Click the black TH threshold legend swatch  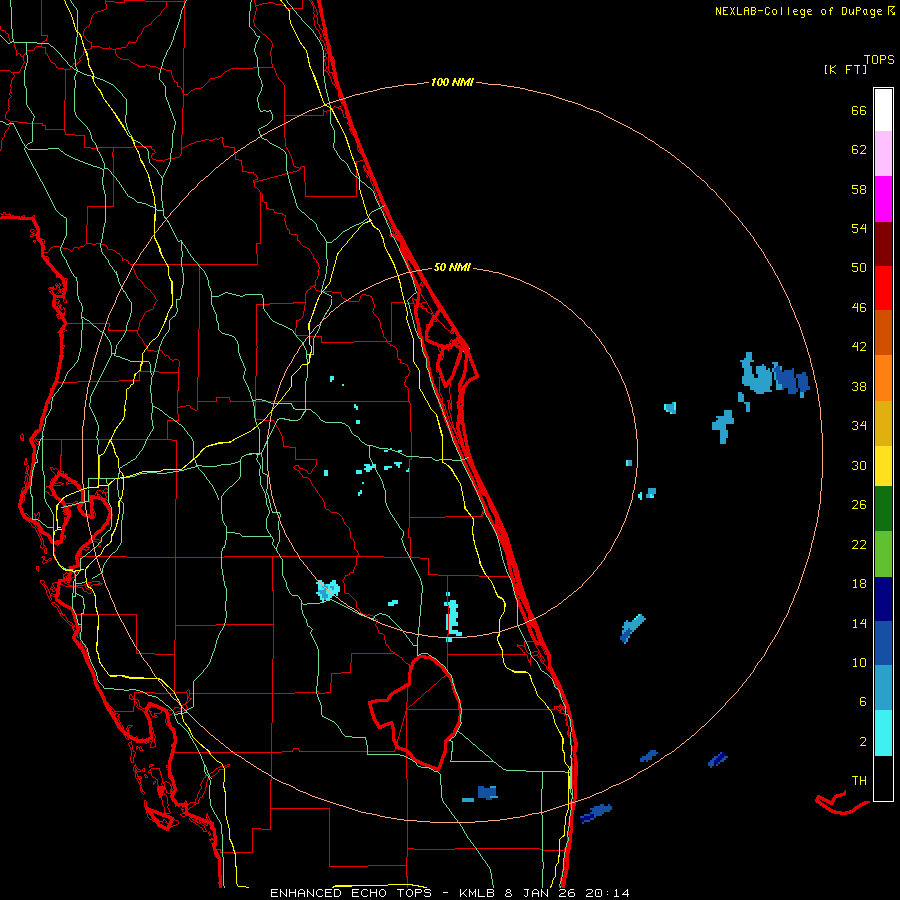(x=883, y=778)
